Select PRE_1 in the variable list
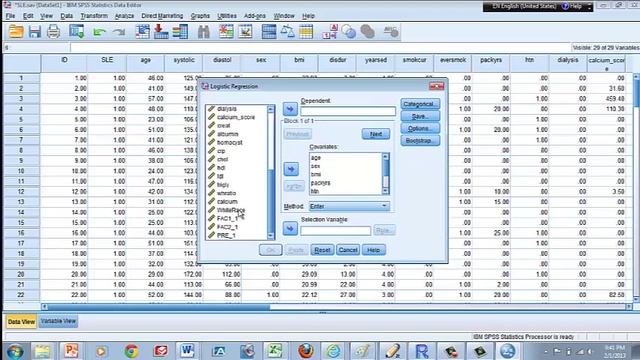The image size is (640, 360). 226,236
